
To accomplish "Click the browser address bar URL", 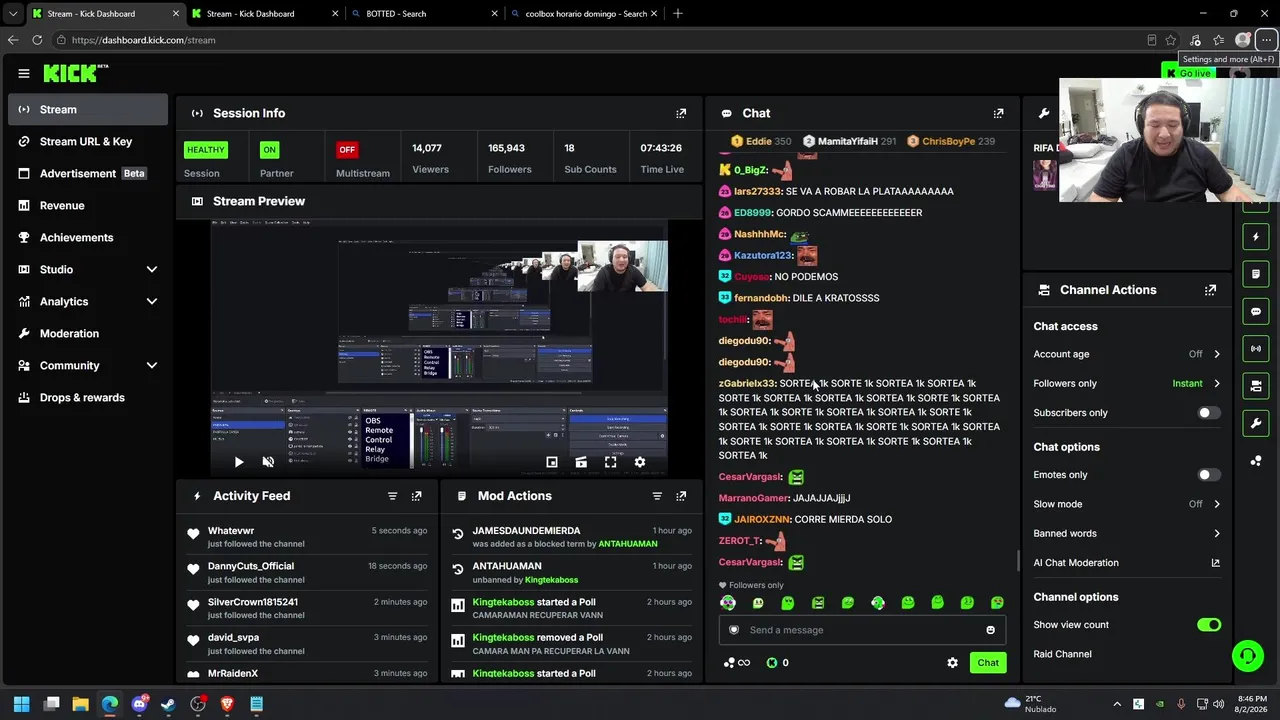I will (x=143, y=40).
